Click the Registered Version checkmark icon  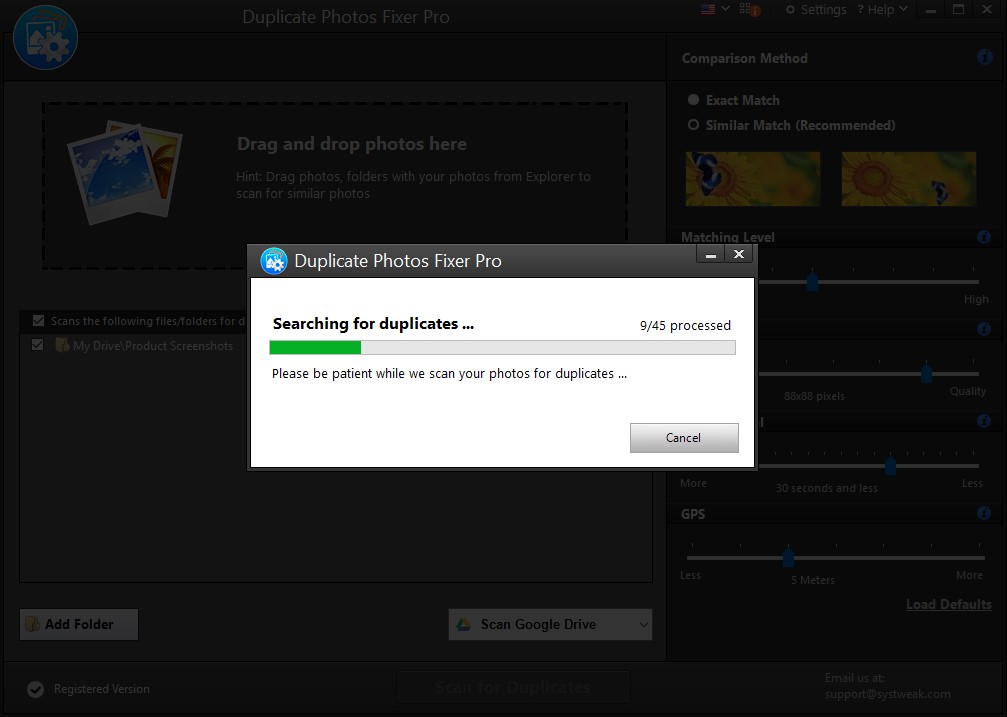(35, 689)
